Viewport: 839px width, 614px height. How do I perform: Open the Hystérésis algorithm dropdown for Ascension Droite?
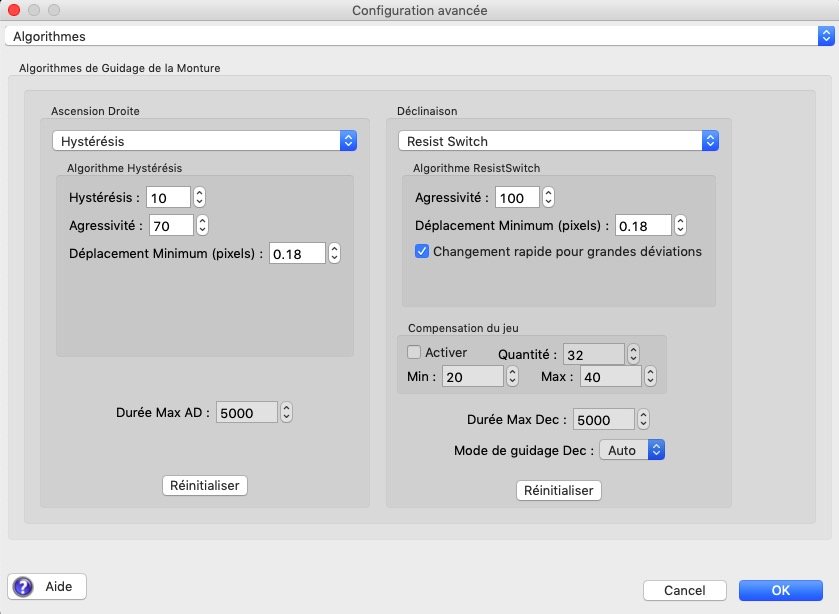(204, 141)
